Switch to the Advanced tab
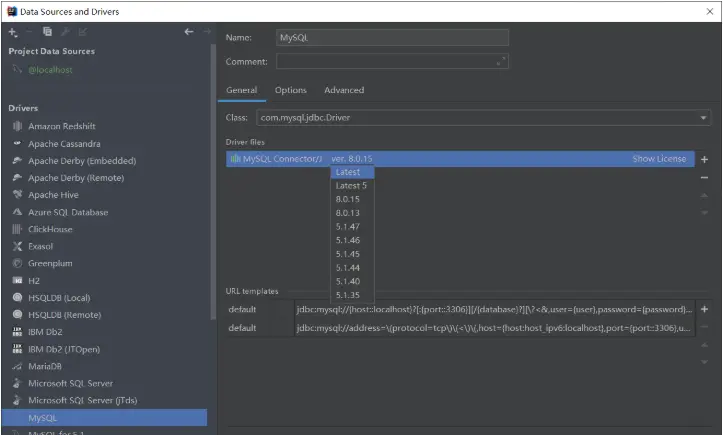Screen dimensions: 723x435 coord(344,90)
